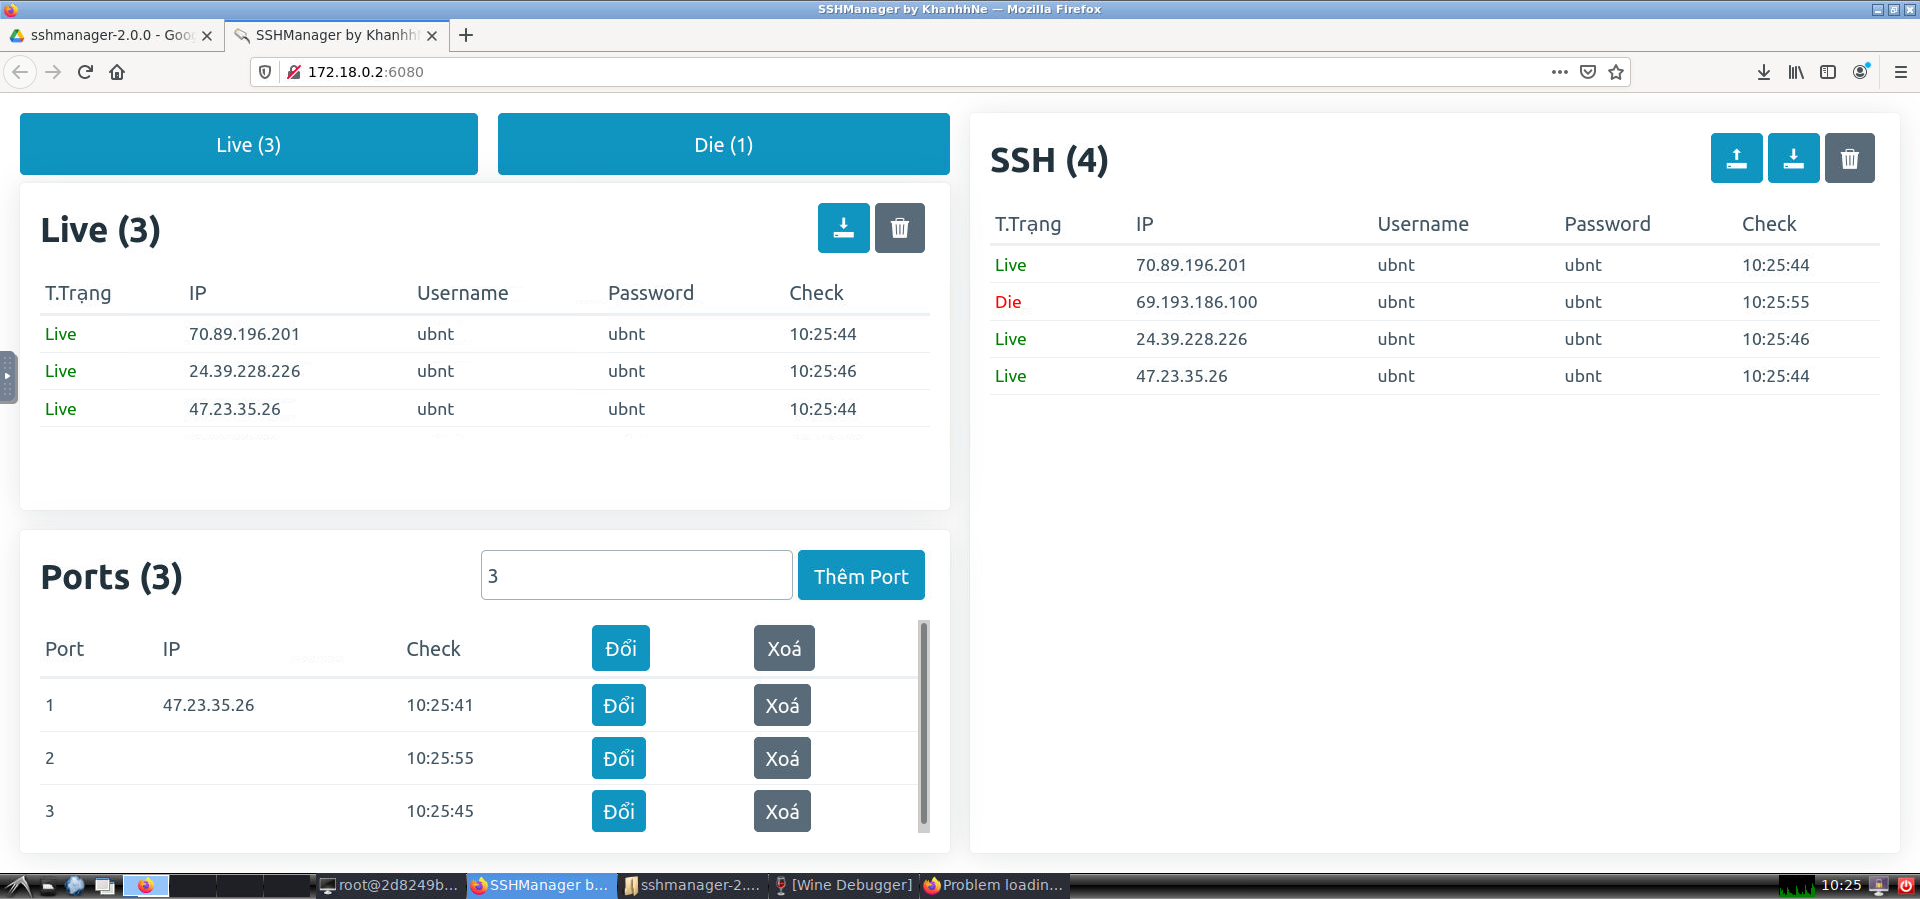This screenshot has width=1920, height=899.
Task: Switch to Problem loading taskbar item
Action: [994, 885]
